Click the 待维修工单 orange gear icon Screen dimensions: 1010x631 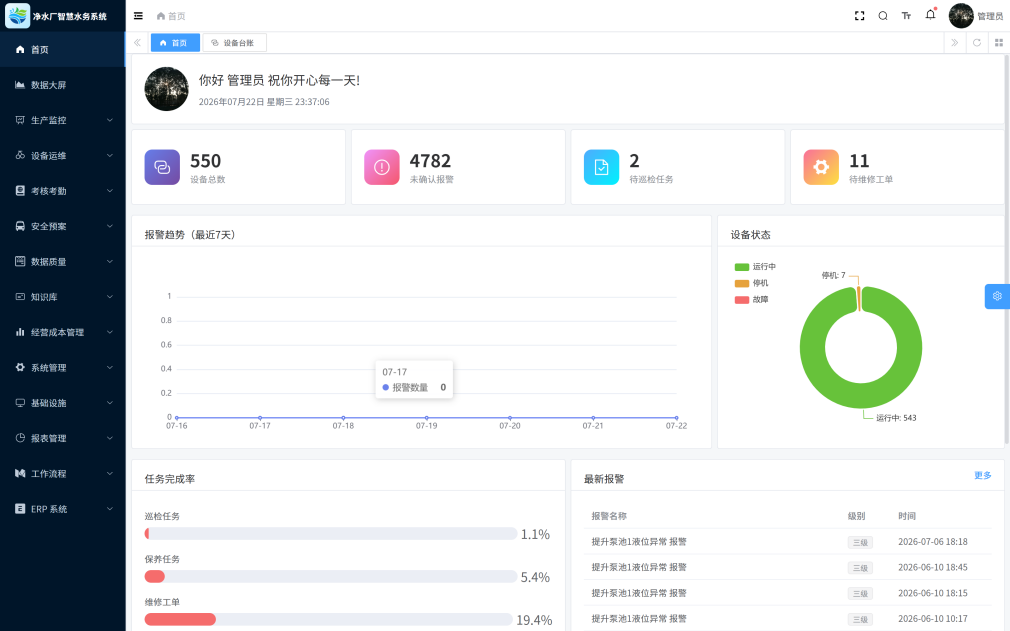821,167
